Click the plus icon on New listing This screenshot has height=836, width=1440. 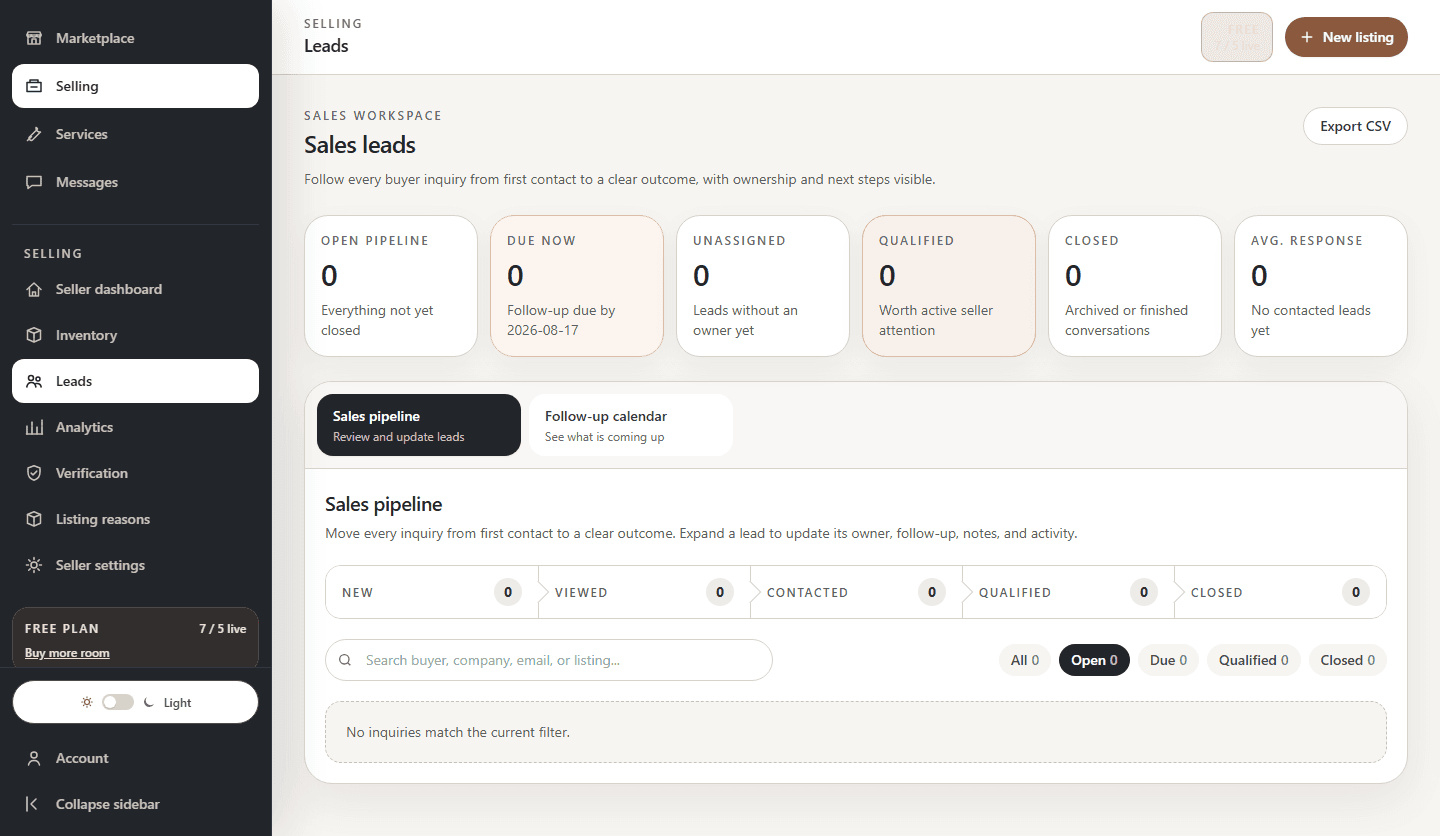coord(1307,37)
